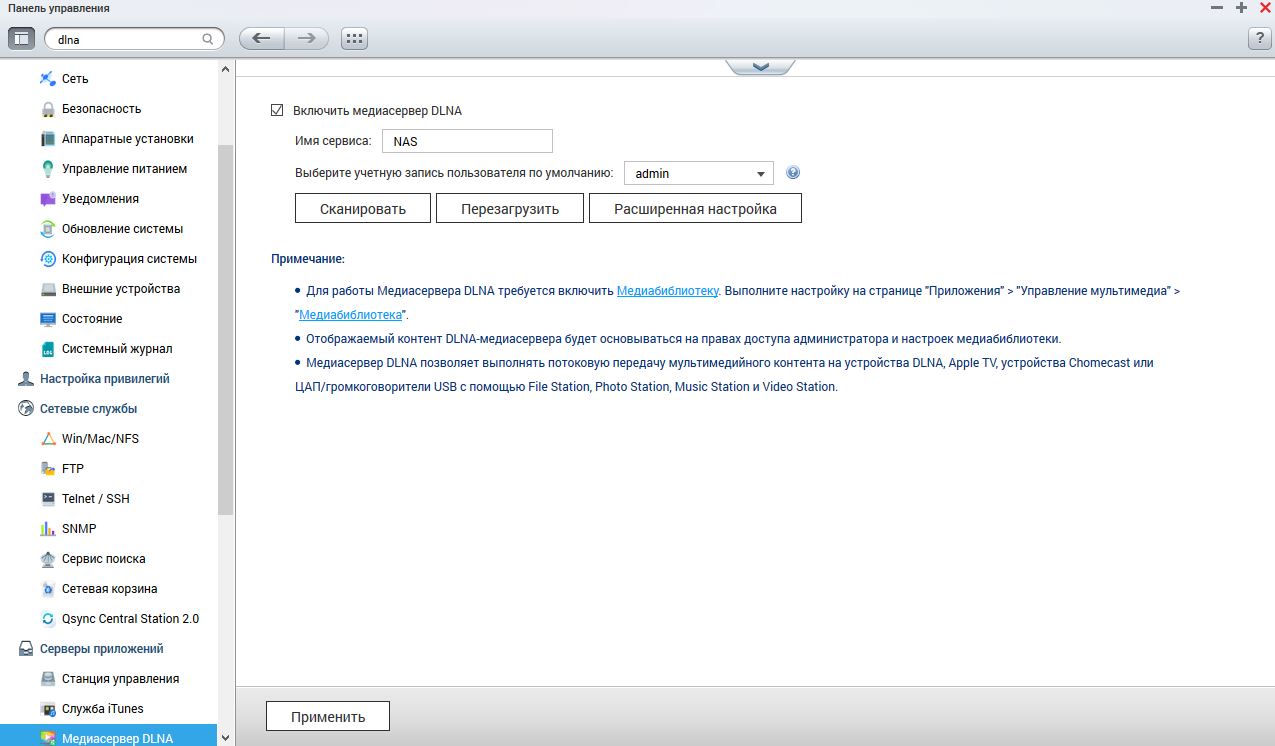Click the forward navigation arrow
This screenshot has width=1275, height=746.
(x=307, y=39)
